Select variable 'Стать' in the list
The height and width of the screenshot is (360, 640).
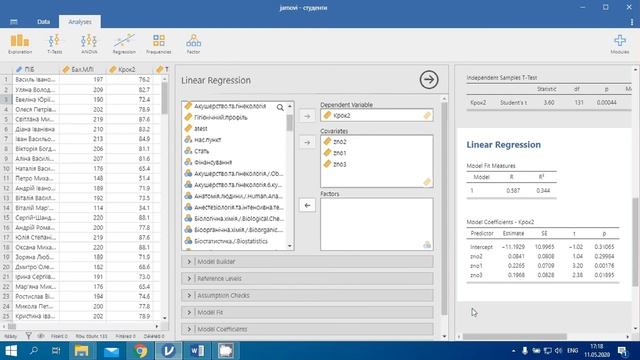[x=202, y=151]
